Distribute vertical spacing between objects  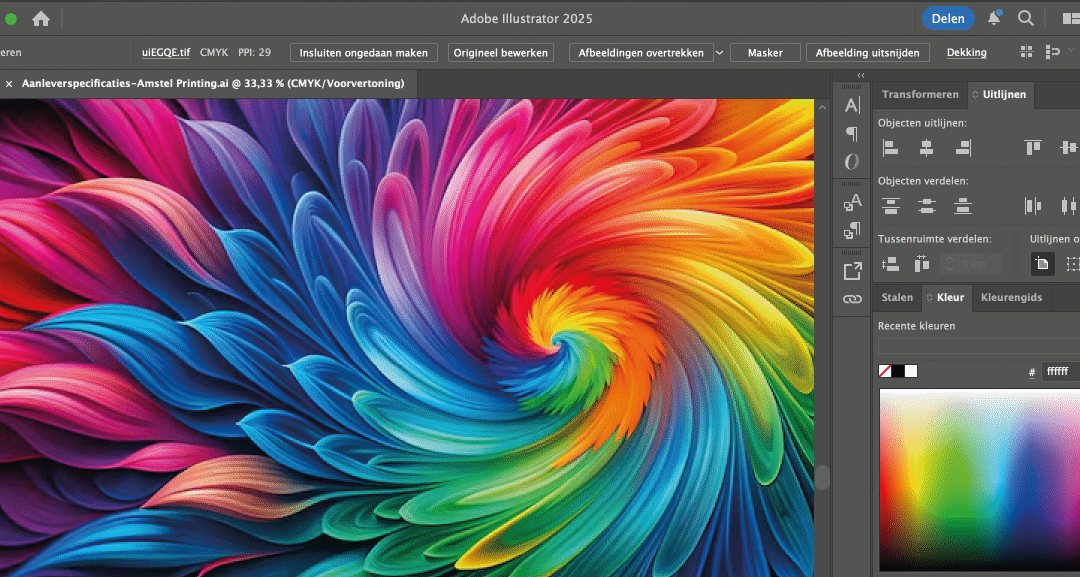tap(891, 264)
